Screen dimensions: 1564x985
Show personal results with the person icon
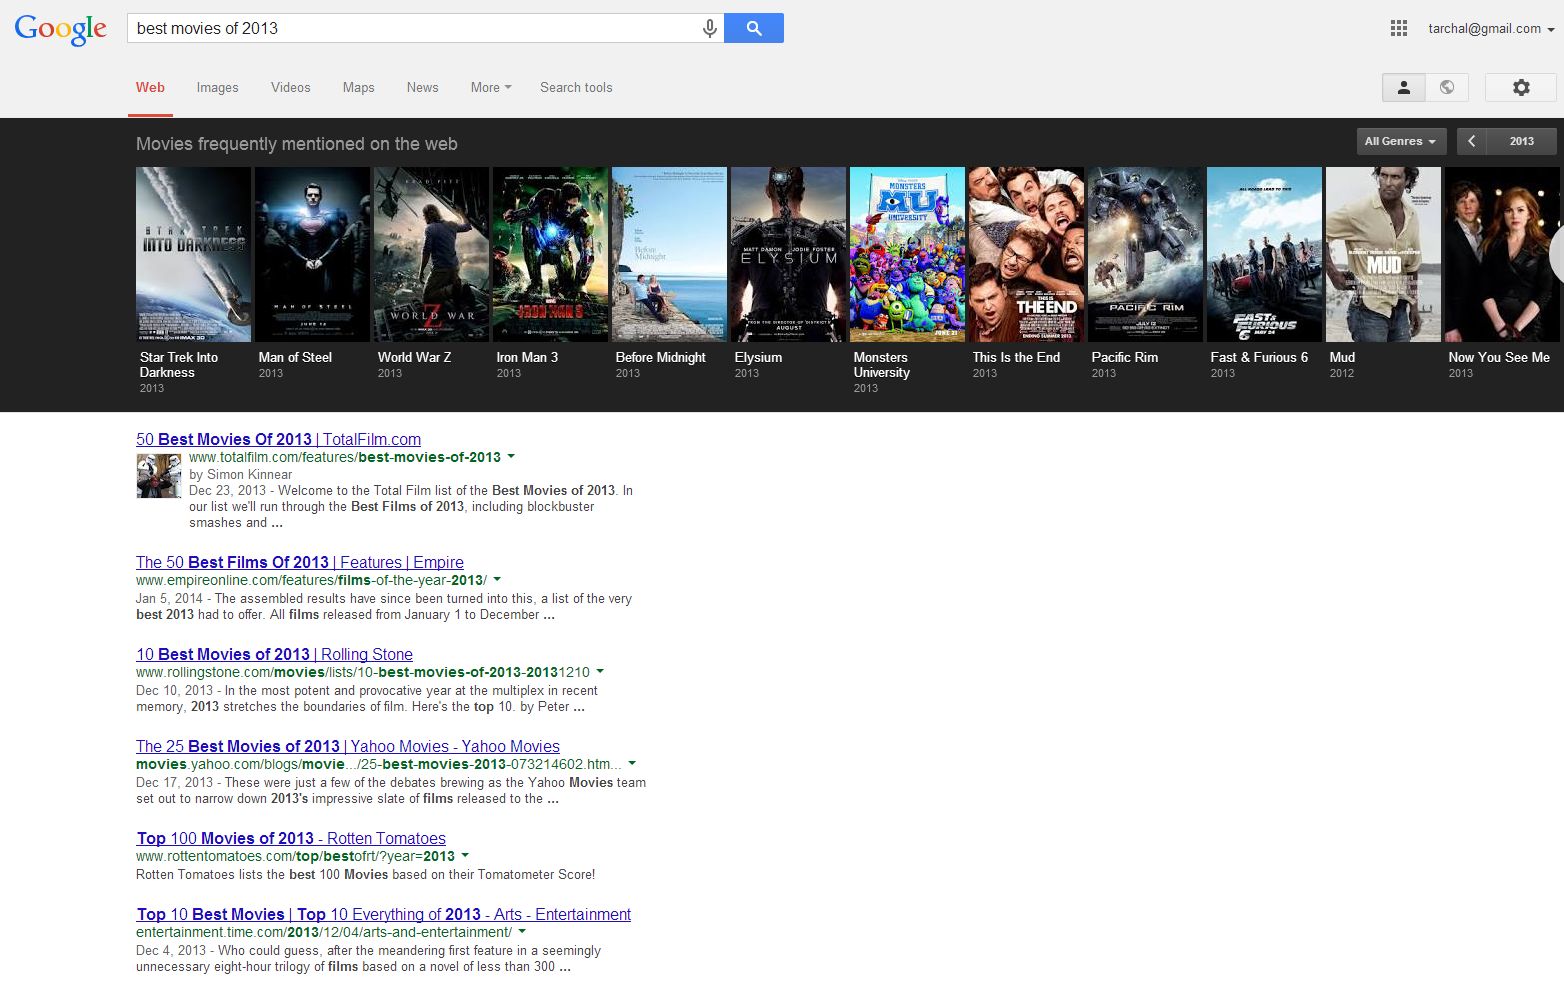(x=1404, y=88)
